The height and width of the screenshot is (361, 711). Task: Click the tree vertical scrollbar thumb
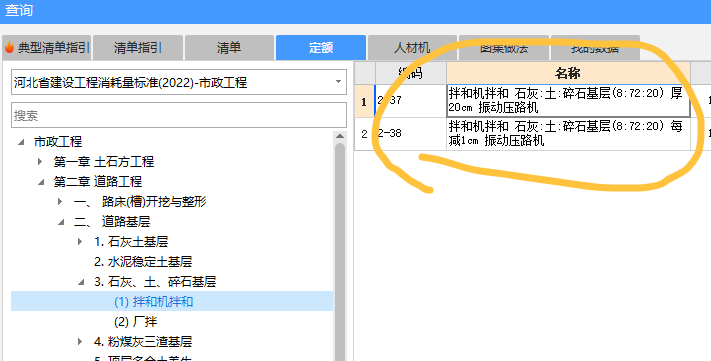[x=340, y=252]
